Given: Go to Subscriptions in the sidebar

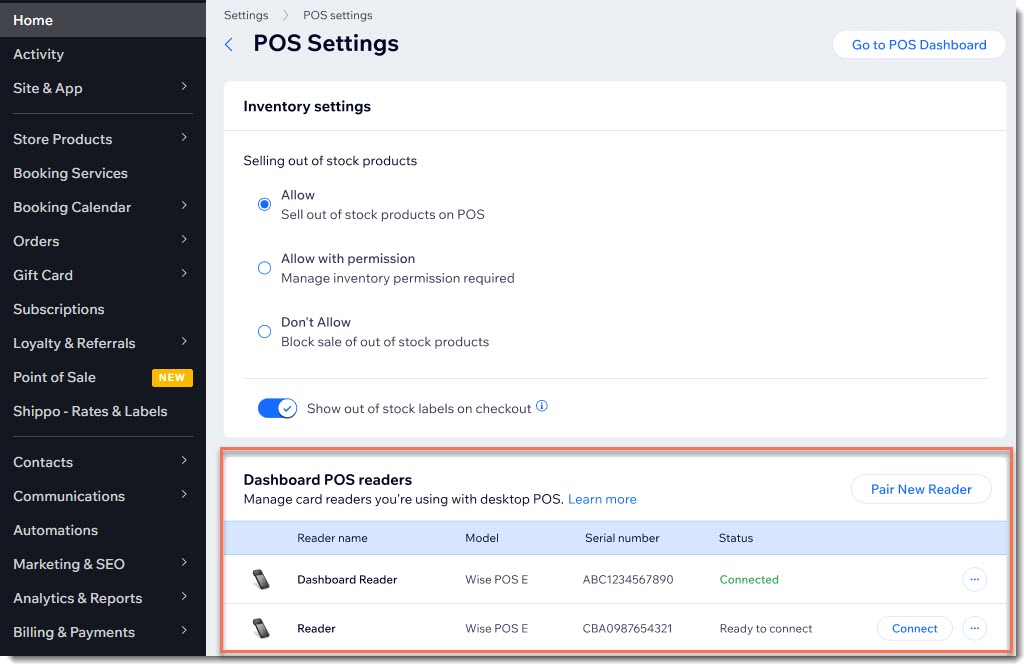Looking at the screenshot, I should (x=58, y=309).
